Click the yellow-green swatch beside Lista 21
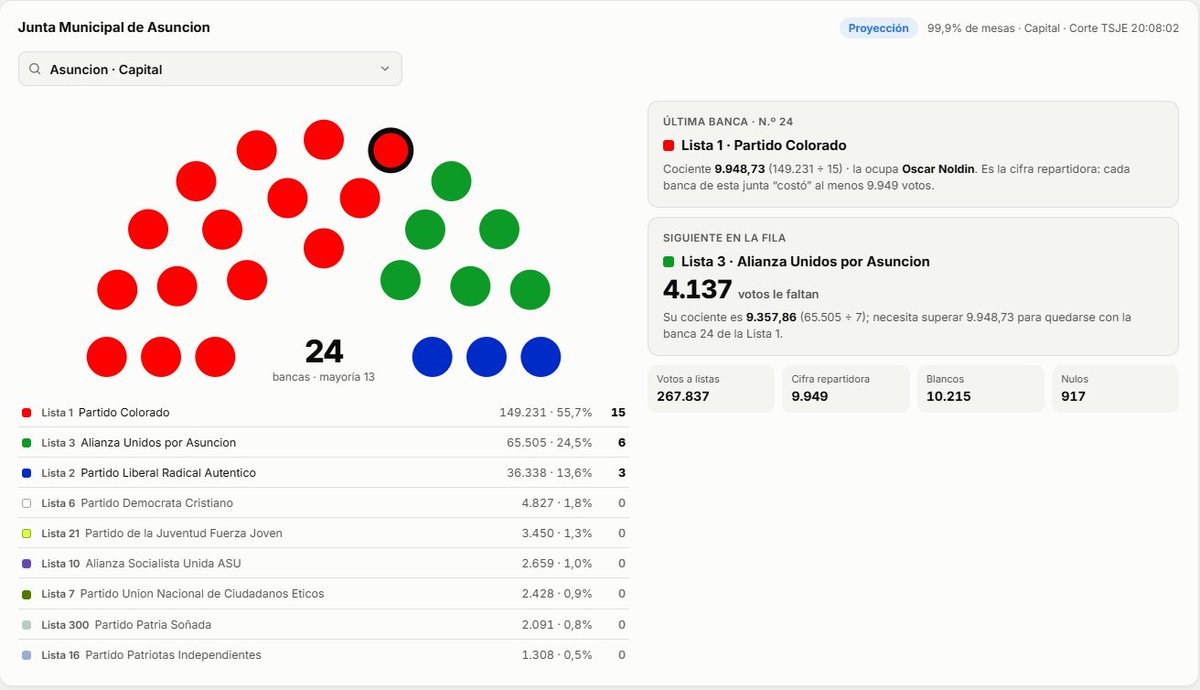The width and height of the screenshot is (1200, 690). (27, 534)
